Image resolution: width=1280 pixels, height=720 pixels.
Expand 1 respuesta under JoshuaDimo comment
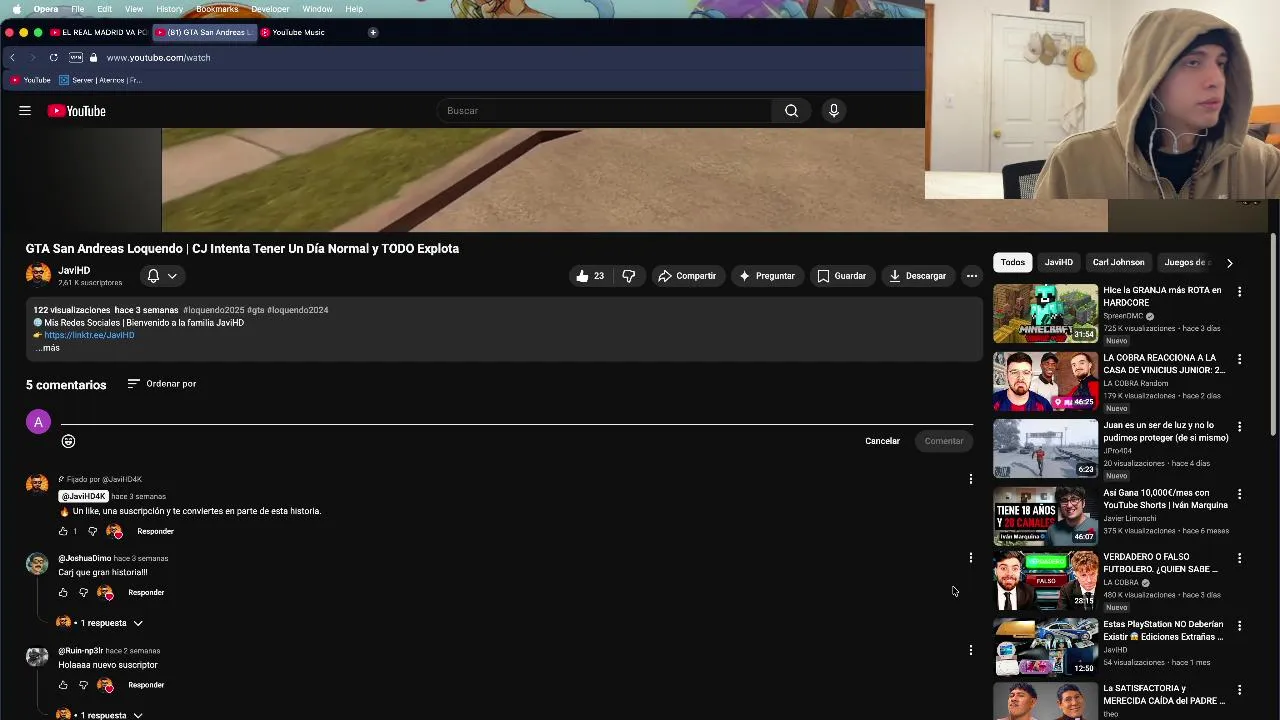100,623
